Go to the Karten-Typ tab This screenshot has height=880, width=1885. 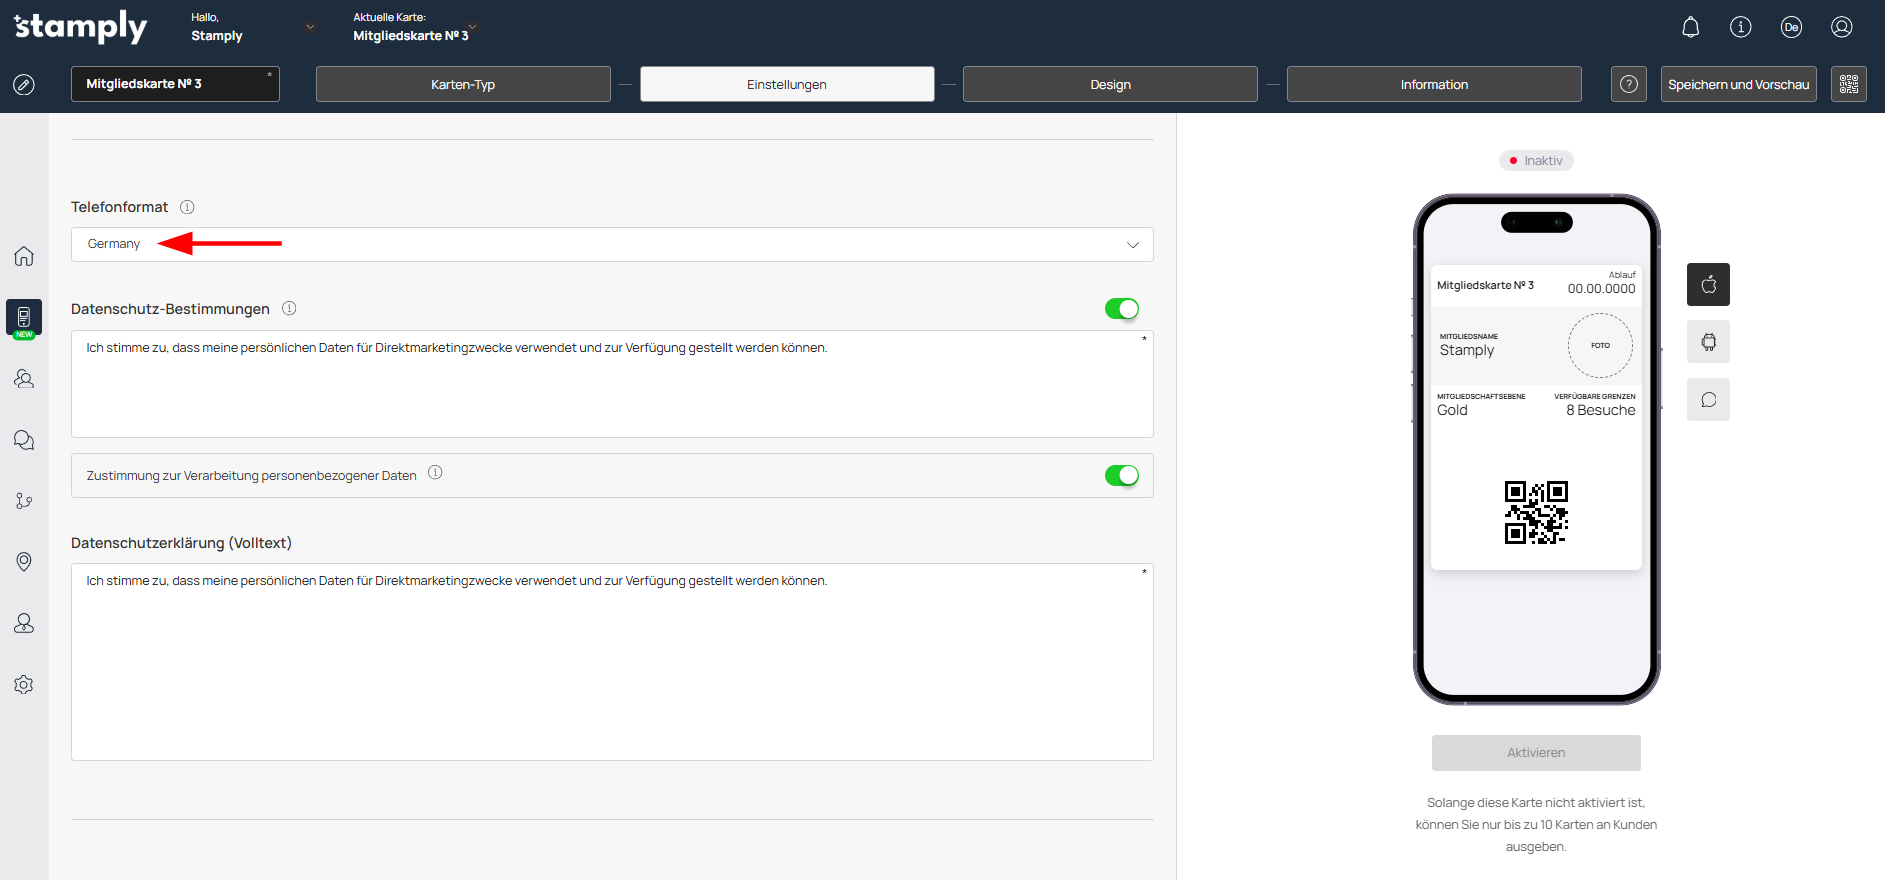coord(462,85)
